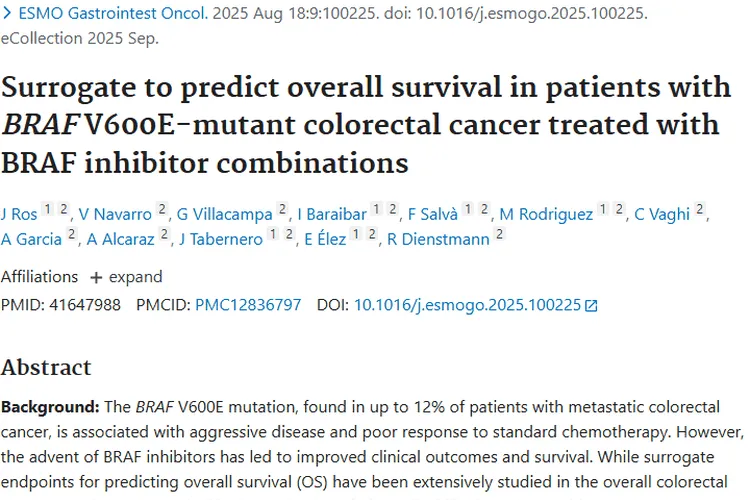This screenshot has height=500, width=750.
Task: Open author A Garcia link
Action: (32, 239)
